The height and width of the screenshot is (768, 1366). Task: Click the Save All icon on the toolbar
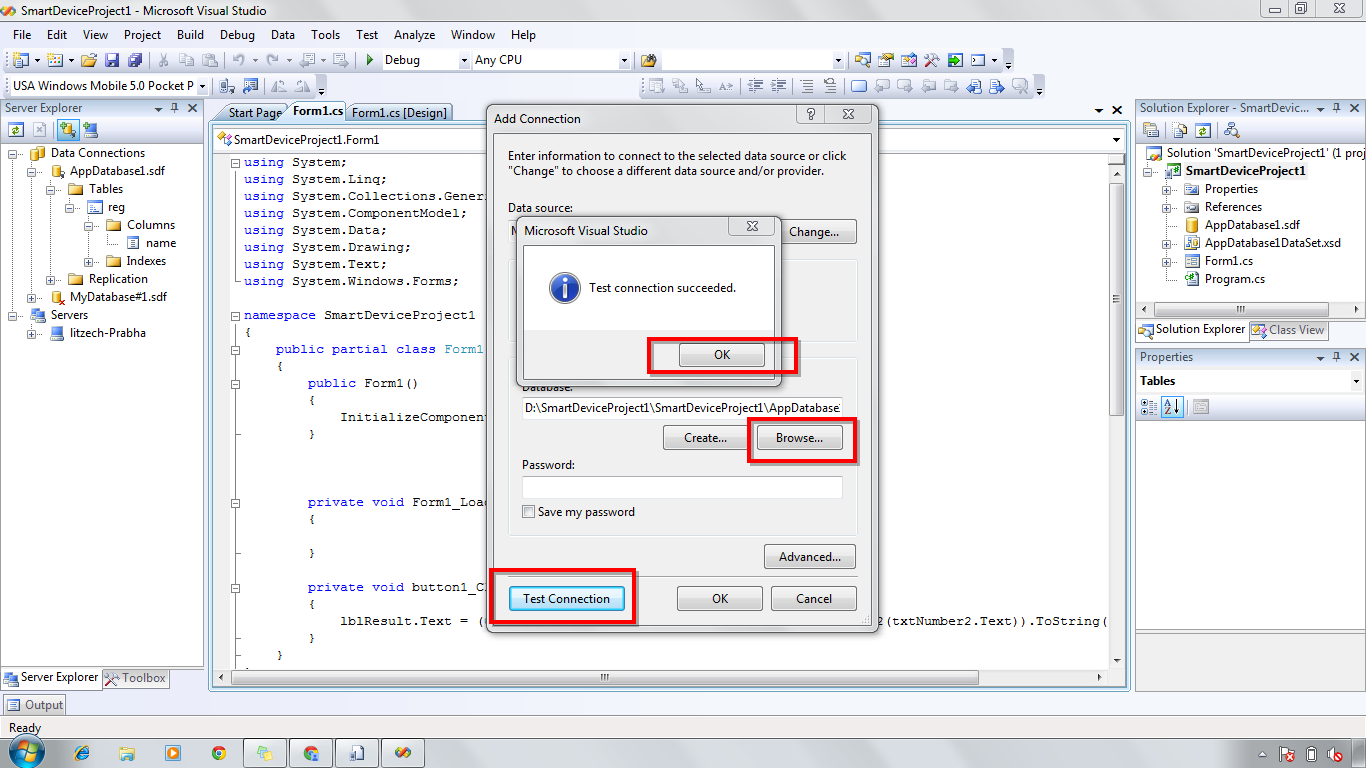136,60
